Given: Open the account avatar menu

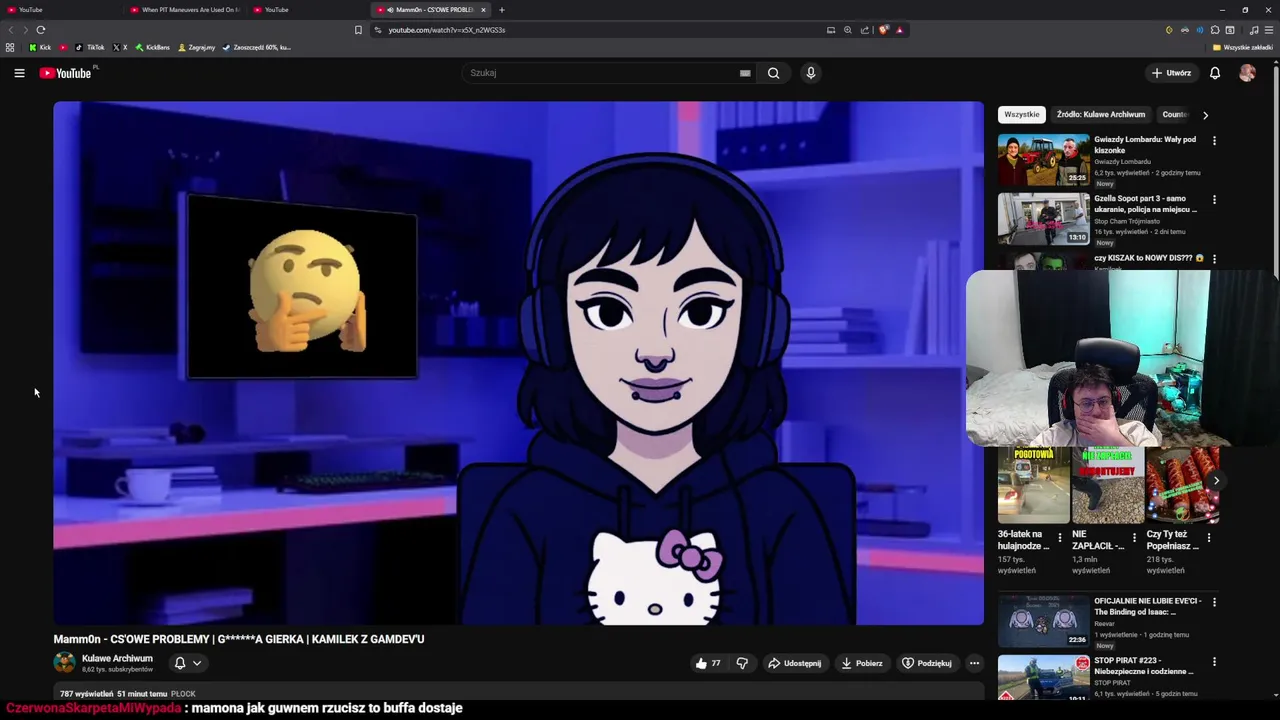Looking at the screenshot, I should click(1247, 73).
